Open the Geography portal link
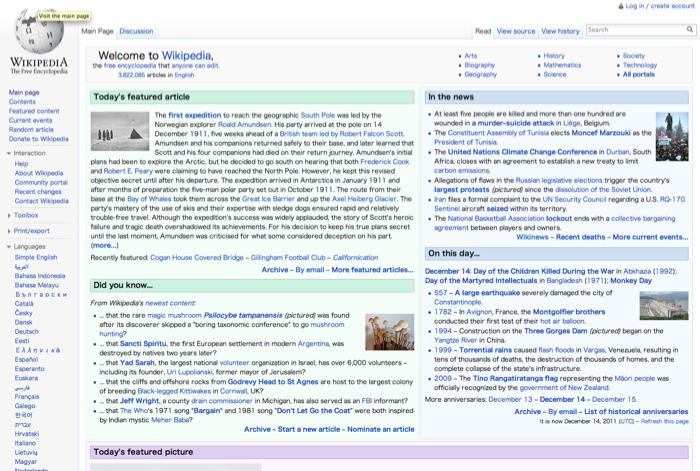 480,75
